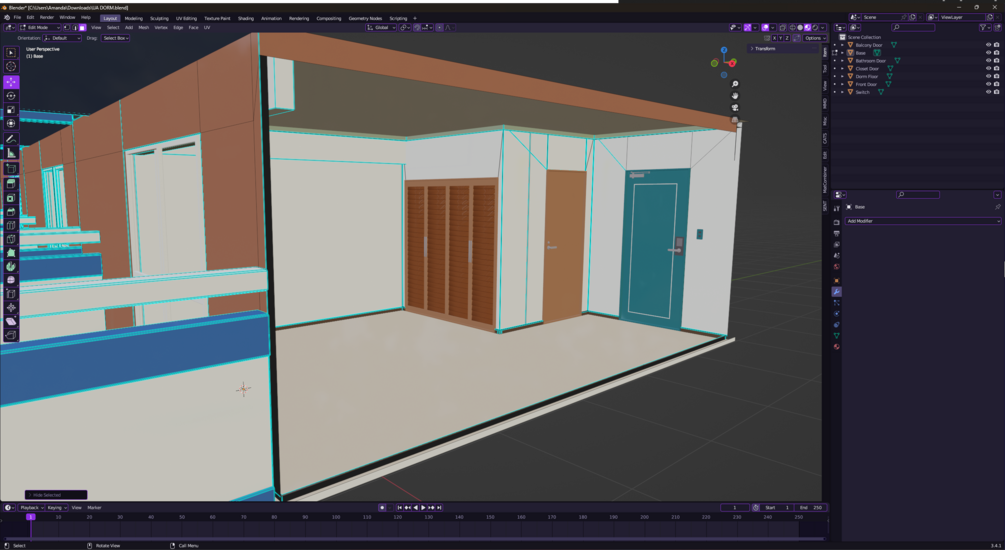The width and height of the screenshot is (1005, 550).
Task: Activate the Transform tool
Action: tap(11, 123)
